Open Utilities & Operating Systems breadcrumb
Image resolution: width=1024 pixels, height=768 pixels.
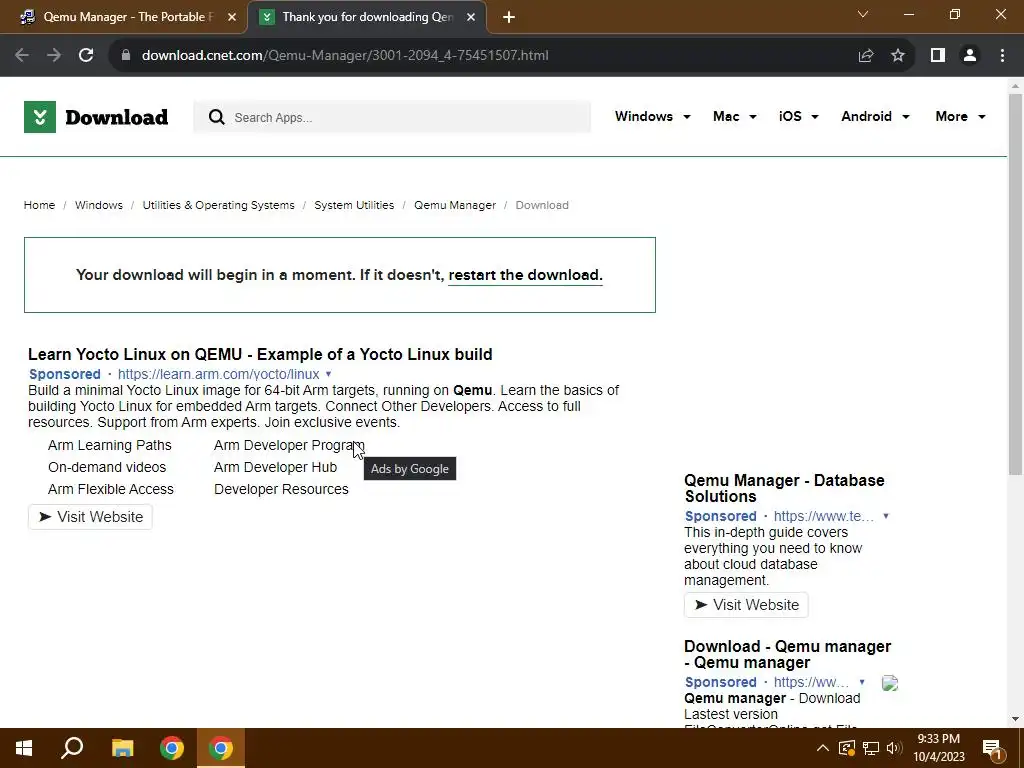tap(218, 205)
